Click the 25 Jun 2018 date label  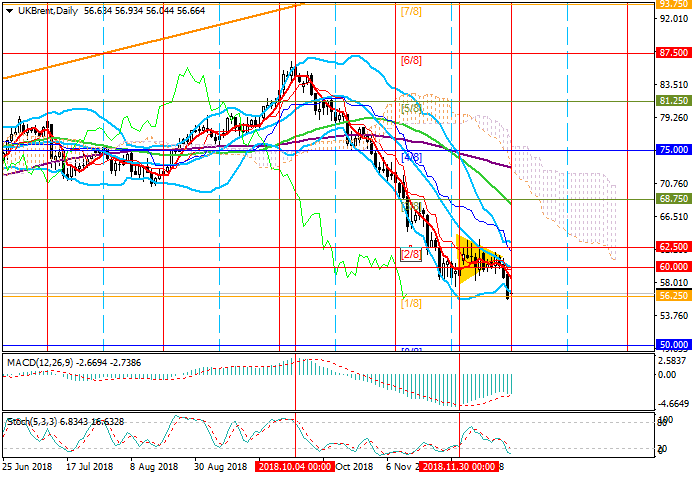coord(30,467)
